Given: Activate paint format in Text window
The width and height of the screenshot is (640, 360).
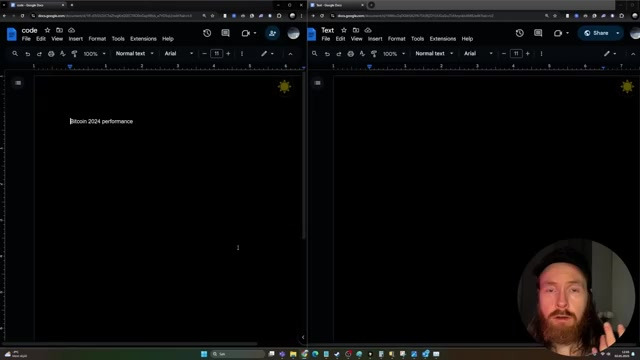Looking at the screenshot, I should tap(374, 53).
